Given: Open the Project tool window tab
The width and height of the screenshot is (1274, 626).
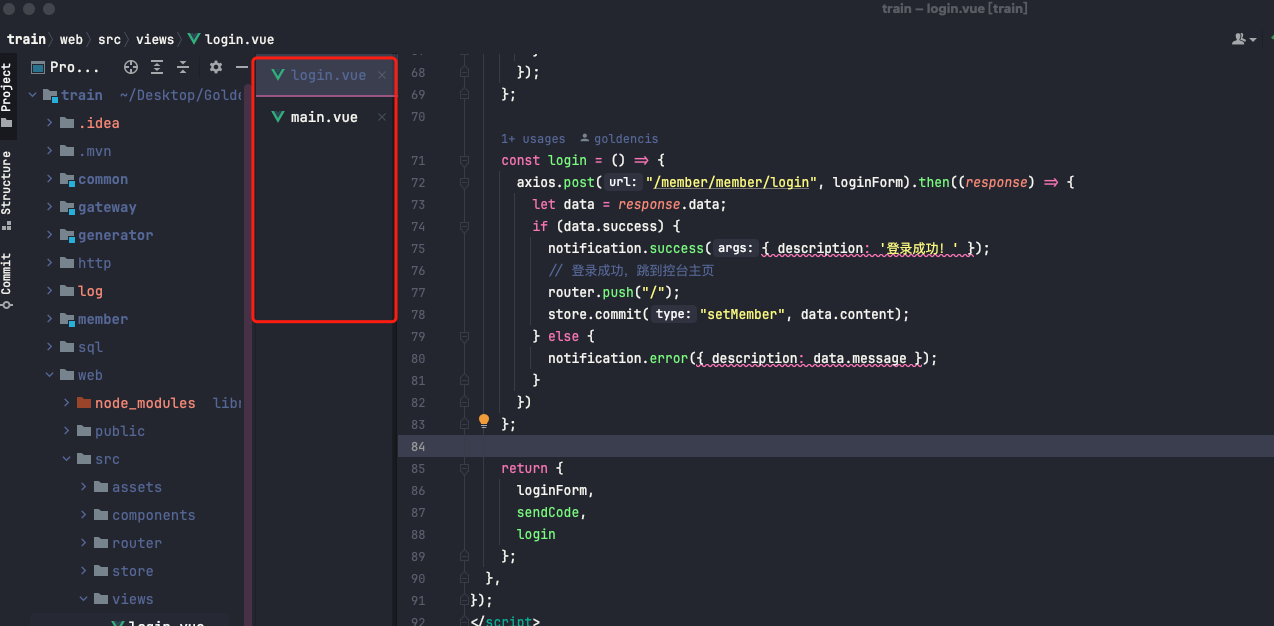Looking at the screenshot, I should click(7, 96).
